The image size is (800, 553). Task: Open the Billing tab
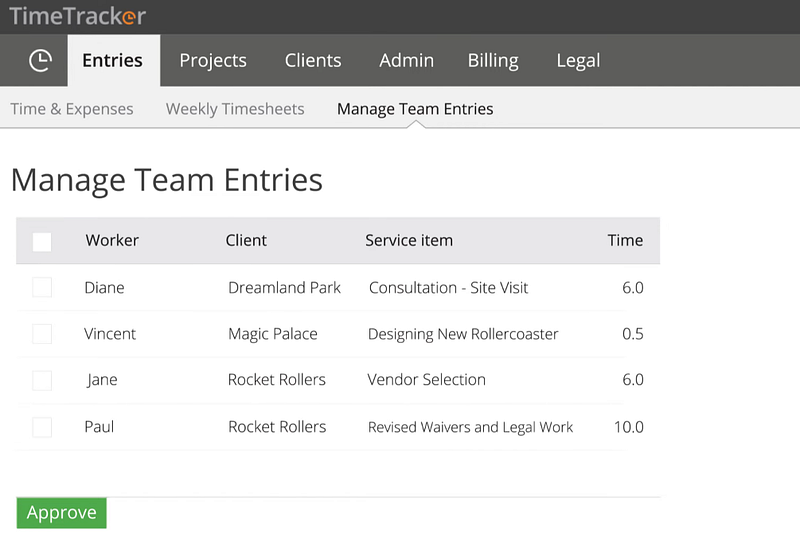pyautogui.click(x=493, y=61)
